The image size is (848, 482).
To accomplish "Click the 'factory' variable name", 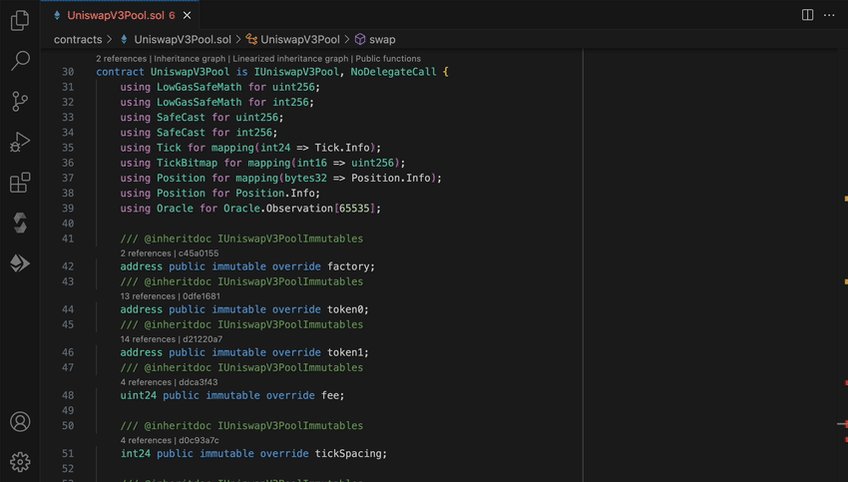I will pos(348,266).
